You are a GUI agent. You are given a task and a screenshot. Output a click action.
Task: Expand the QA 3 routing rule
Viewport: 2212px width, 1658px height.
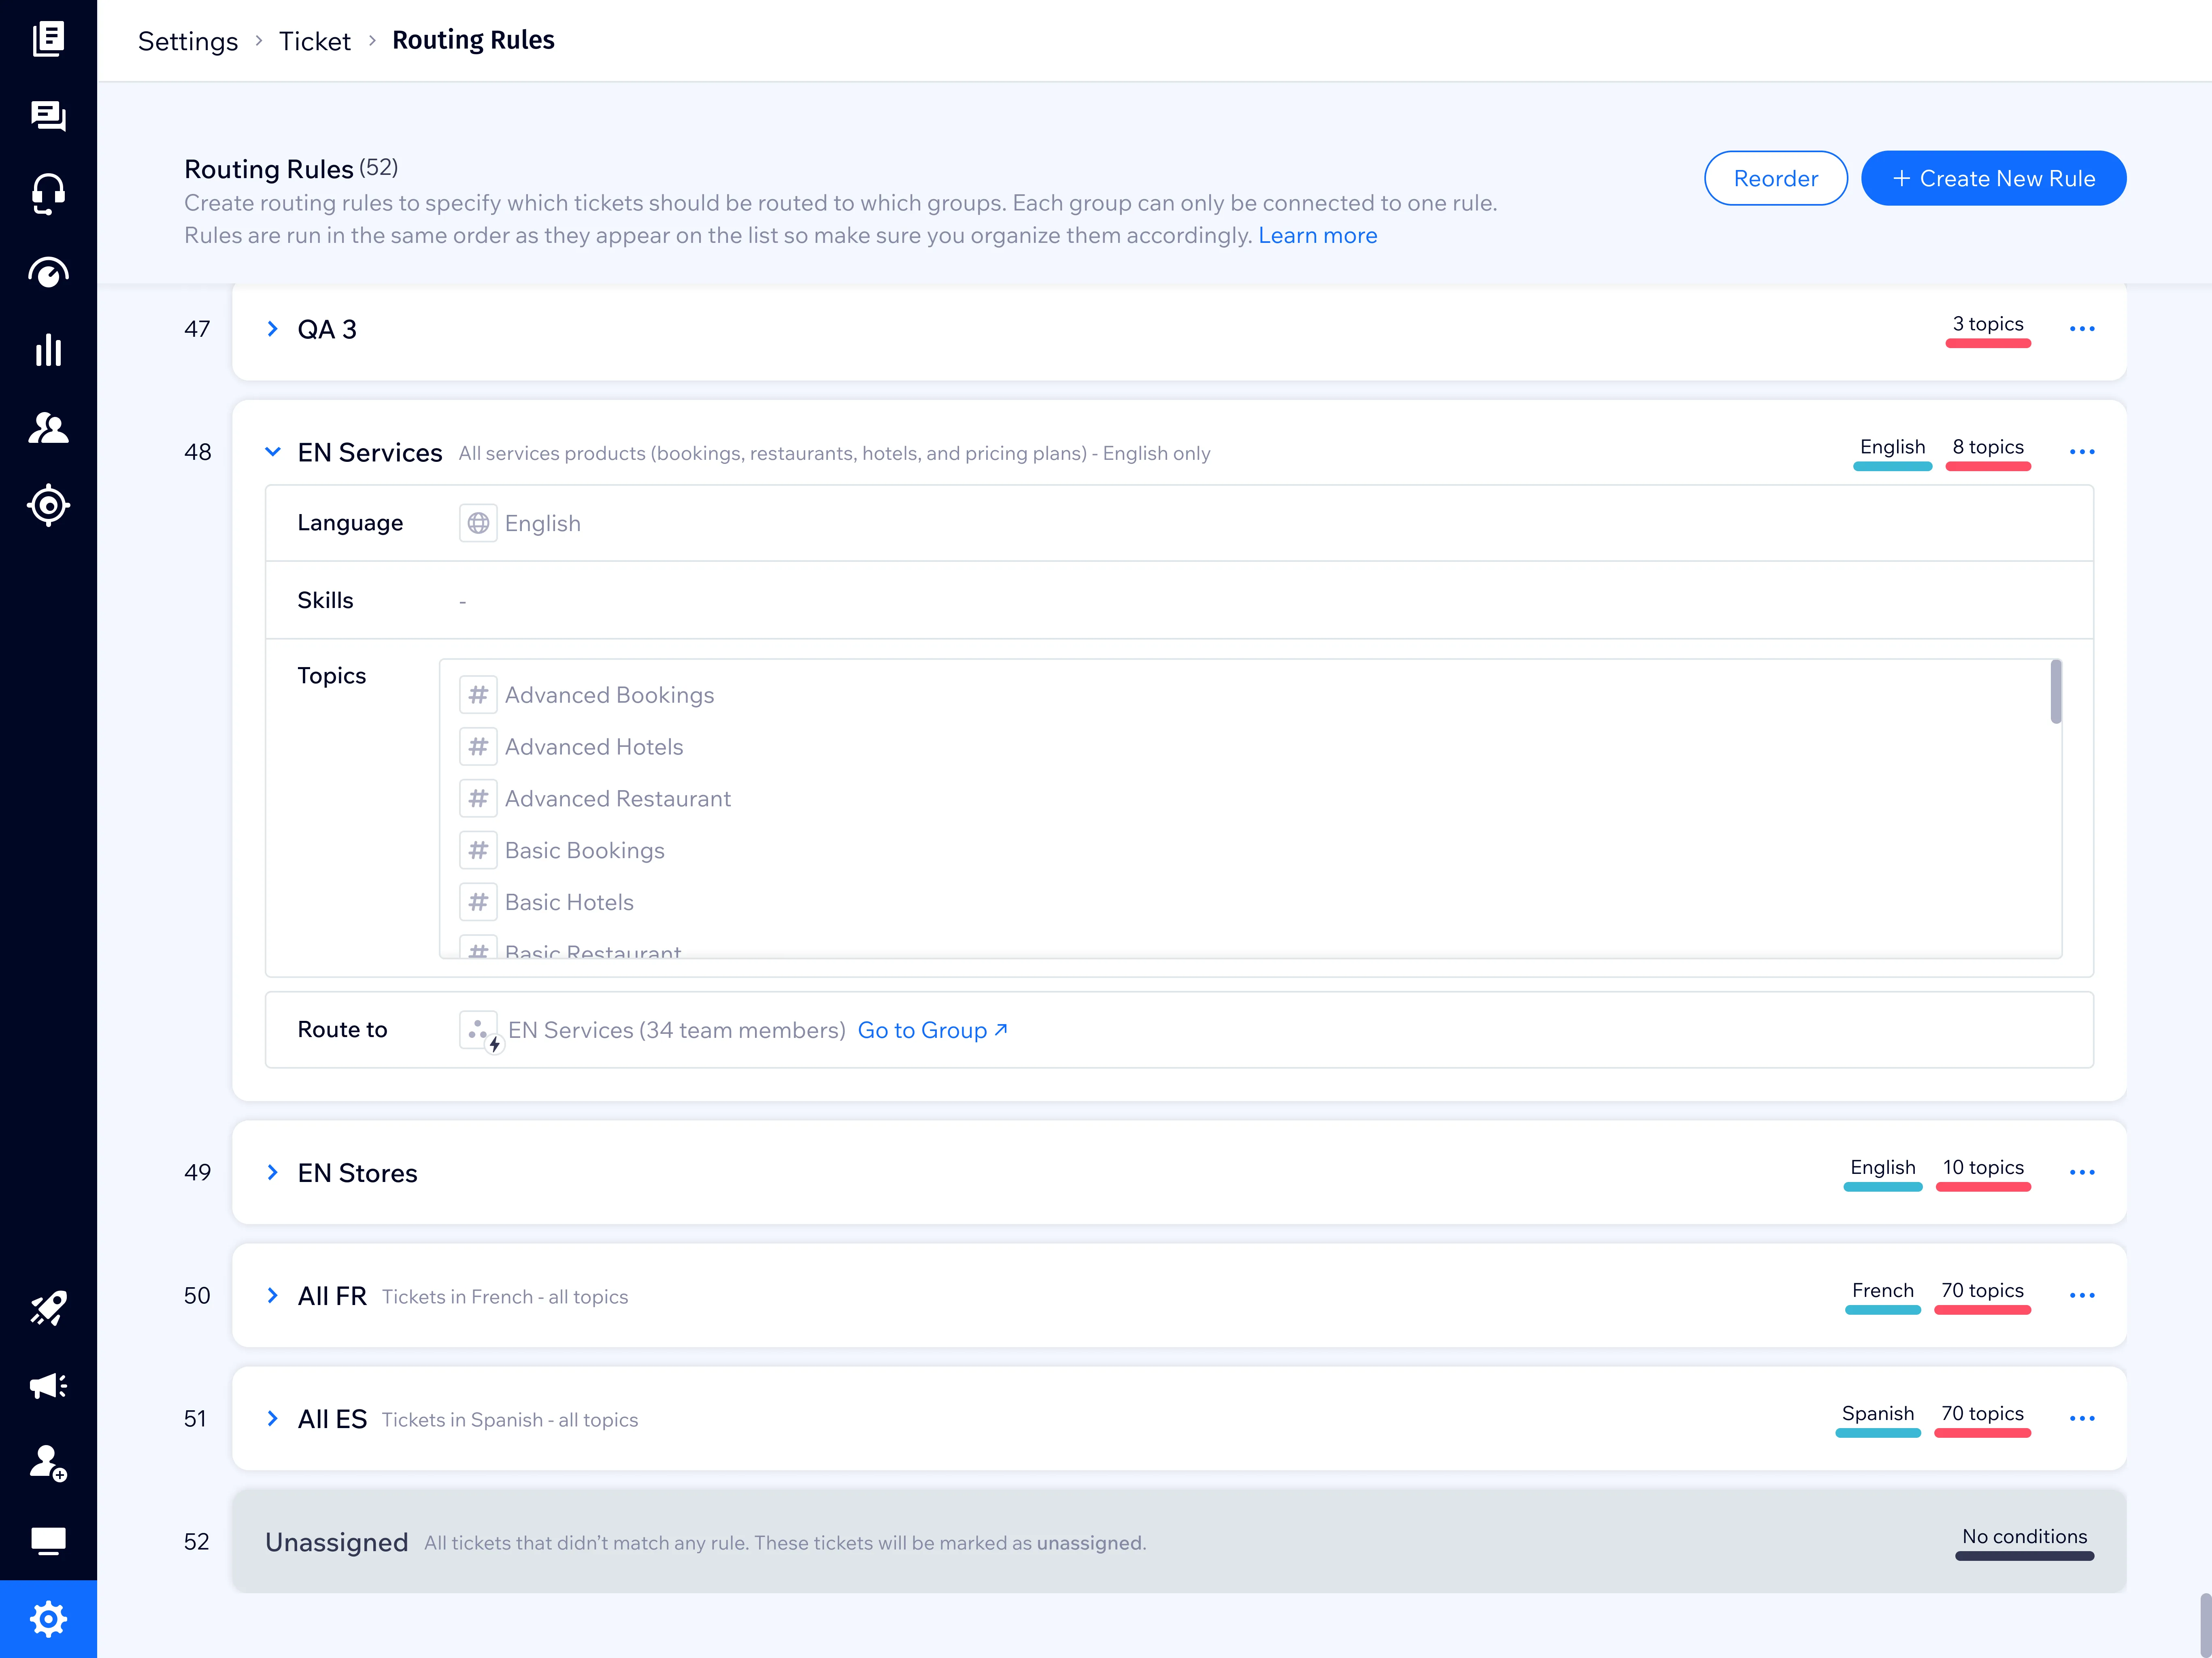(x=272, y=329)
